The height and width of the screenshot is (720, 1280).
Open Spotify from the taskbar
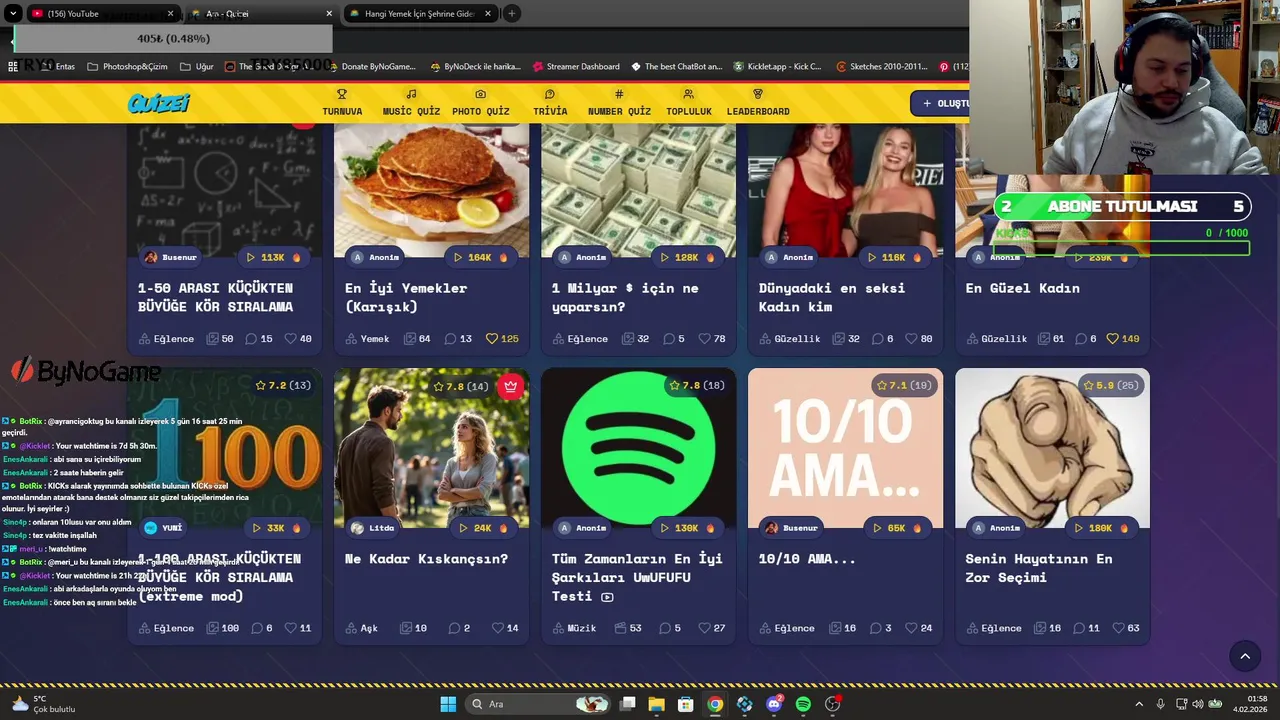tap(803, 704)
